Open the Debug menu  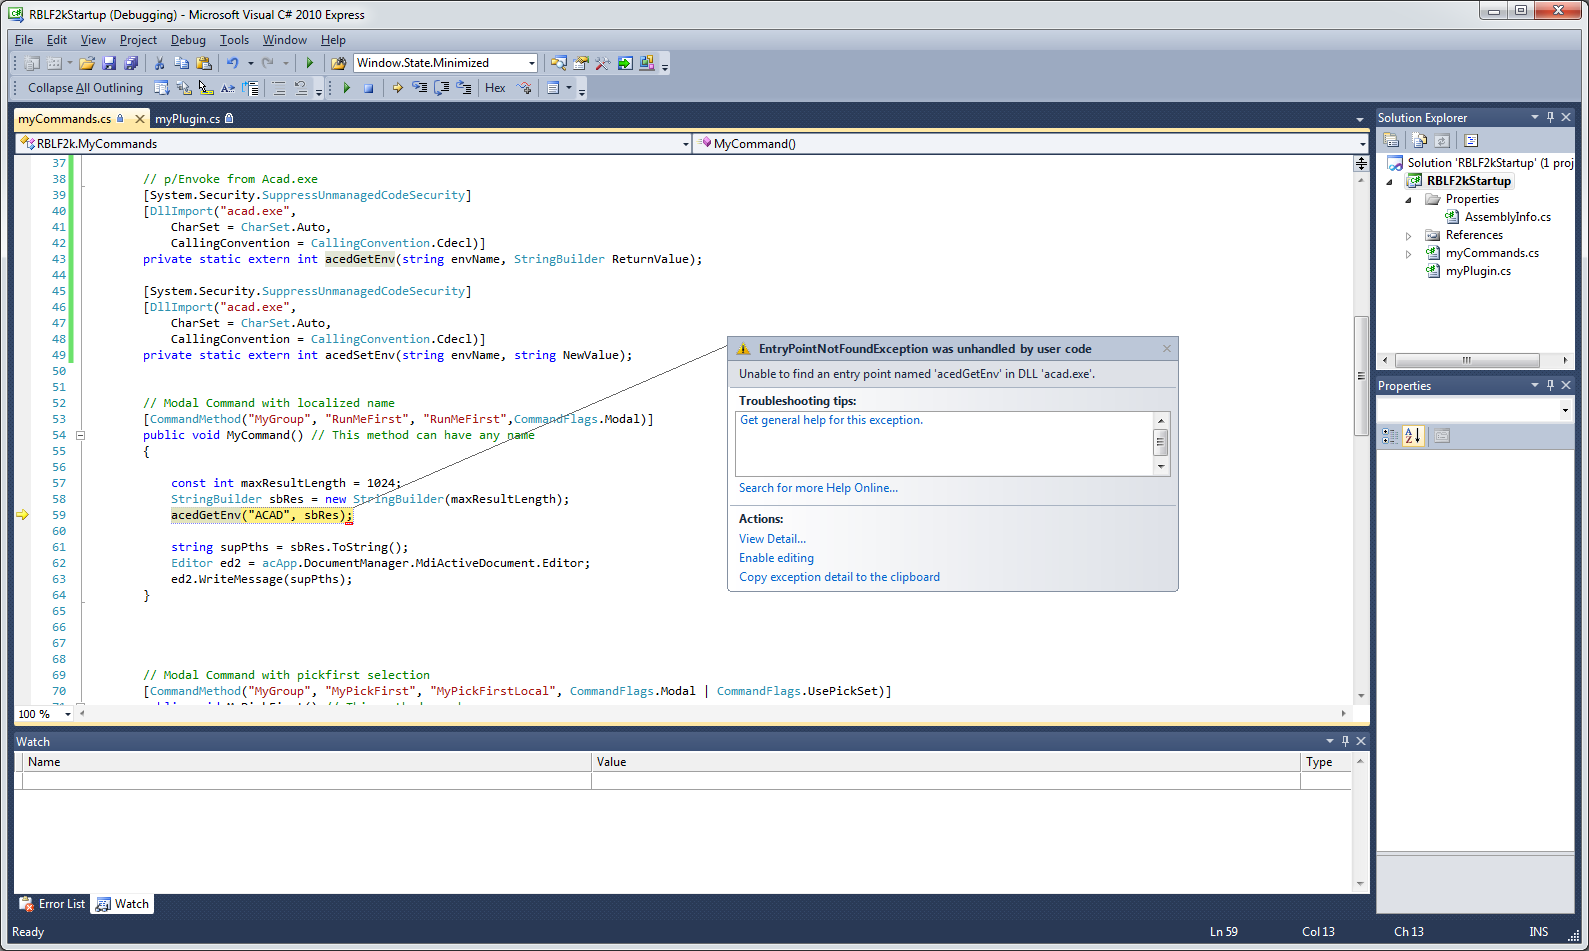(x=188, y=40)
